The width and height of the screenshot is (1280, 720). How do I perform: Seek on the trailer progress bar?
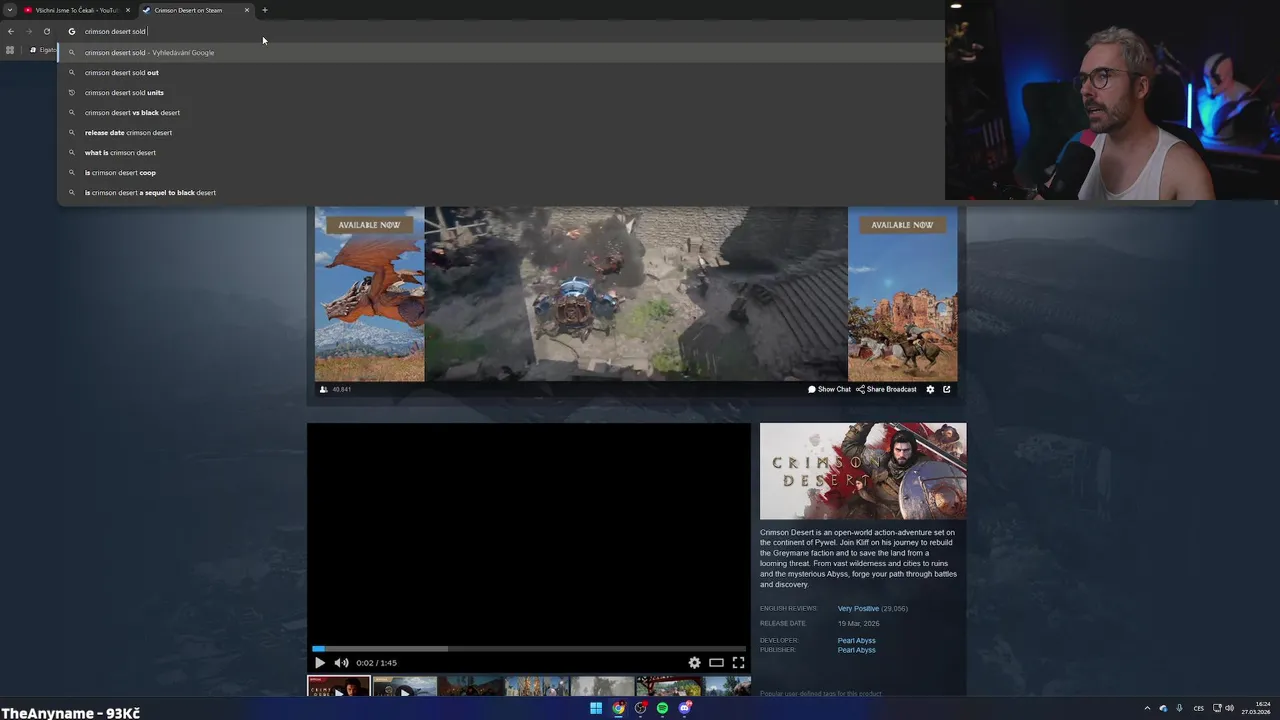click(529, 649)
